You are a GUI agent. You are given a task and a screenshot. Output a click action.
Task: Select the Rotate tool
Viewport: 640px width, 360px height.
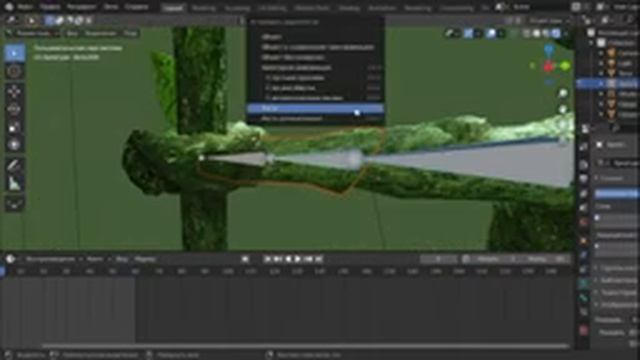coord(14,109)
